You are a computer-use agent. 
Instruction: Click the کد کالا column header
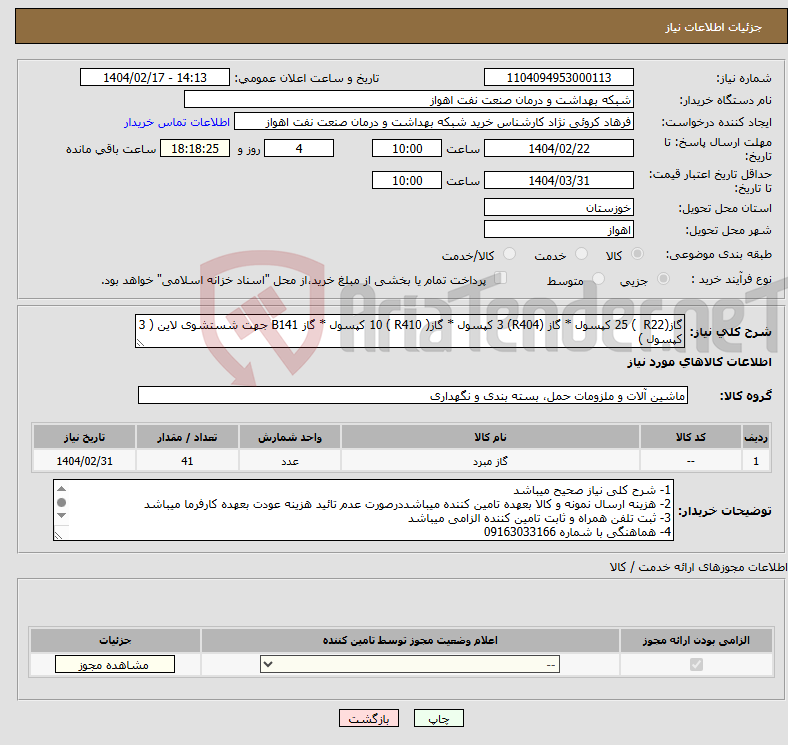pyautogui.click(x=691, y=437)
